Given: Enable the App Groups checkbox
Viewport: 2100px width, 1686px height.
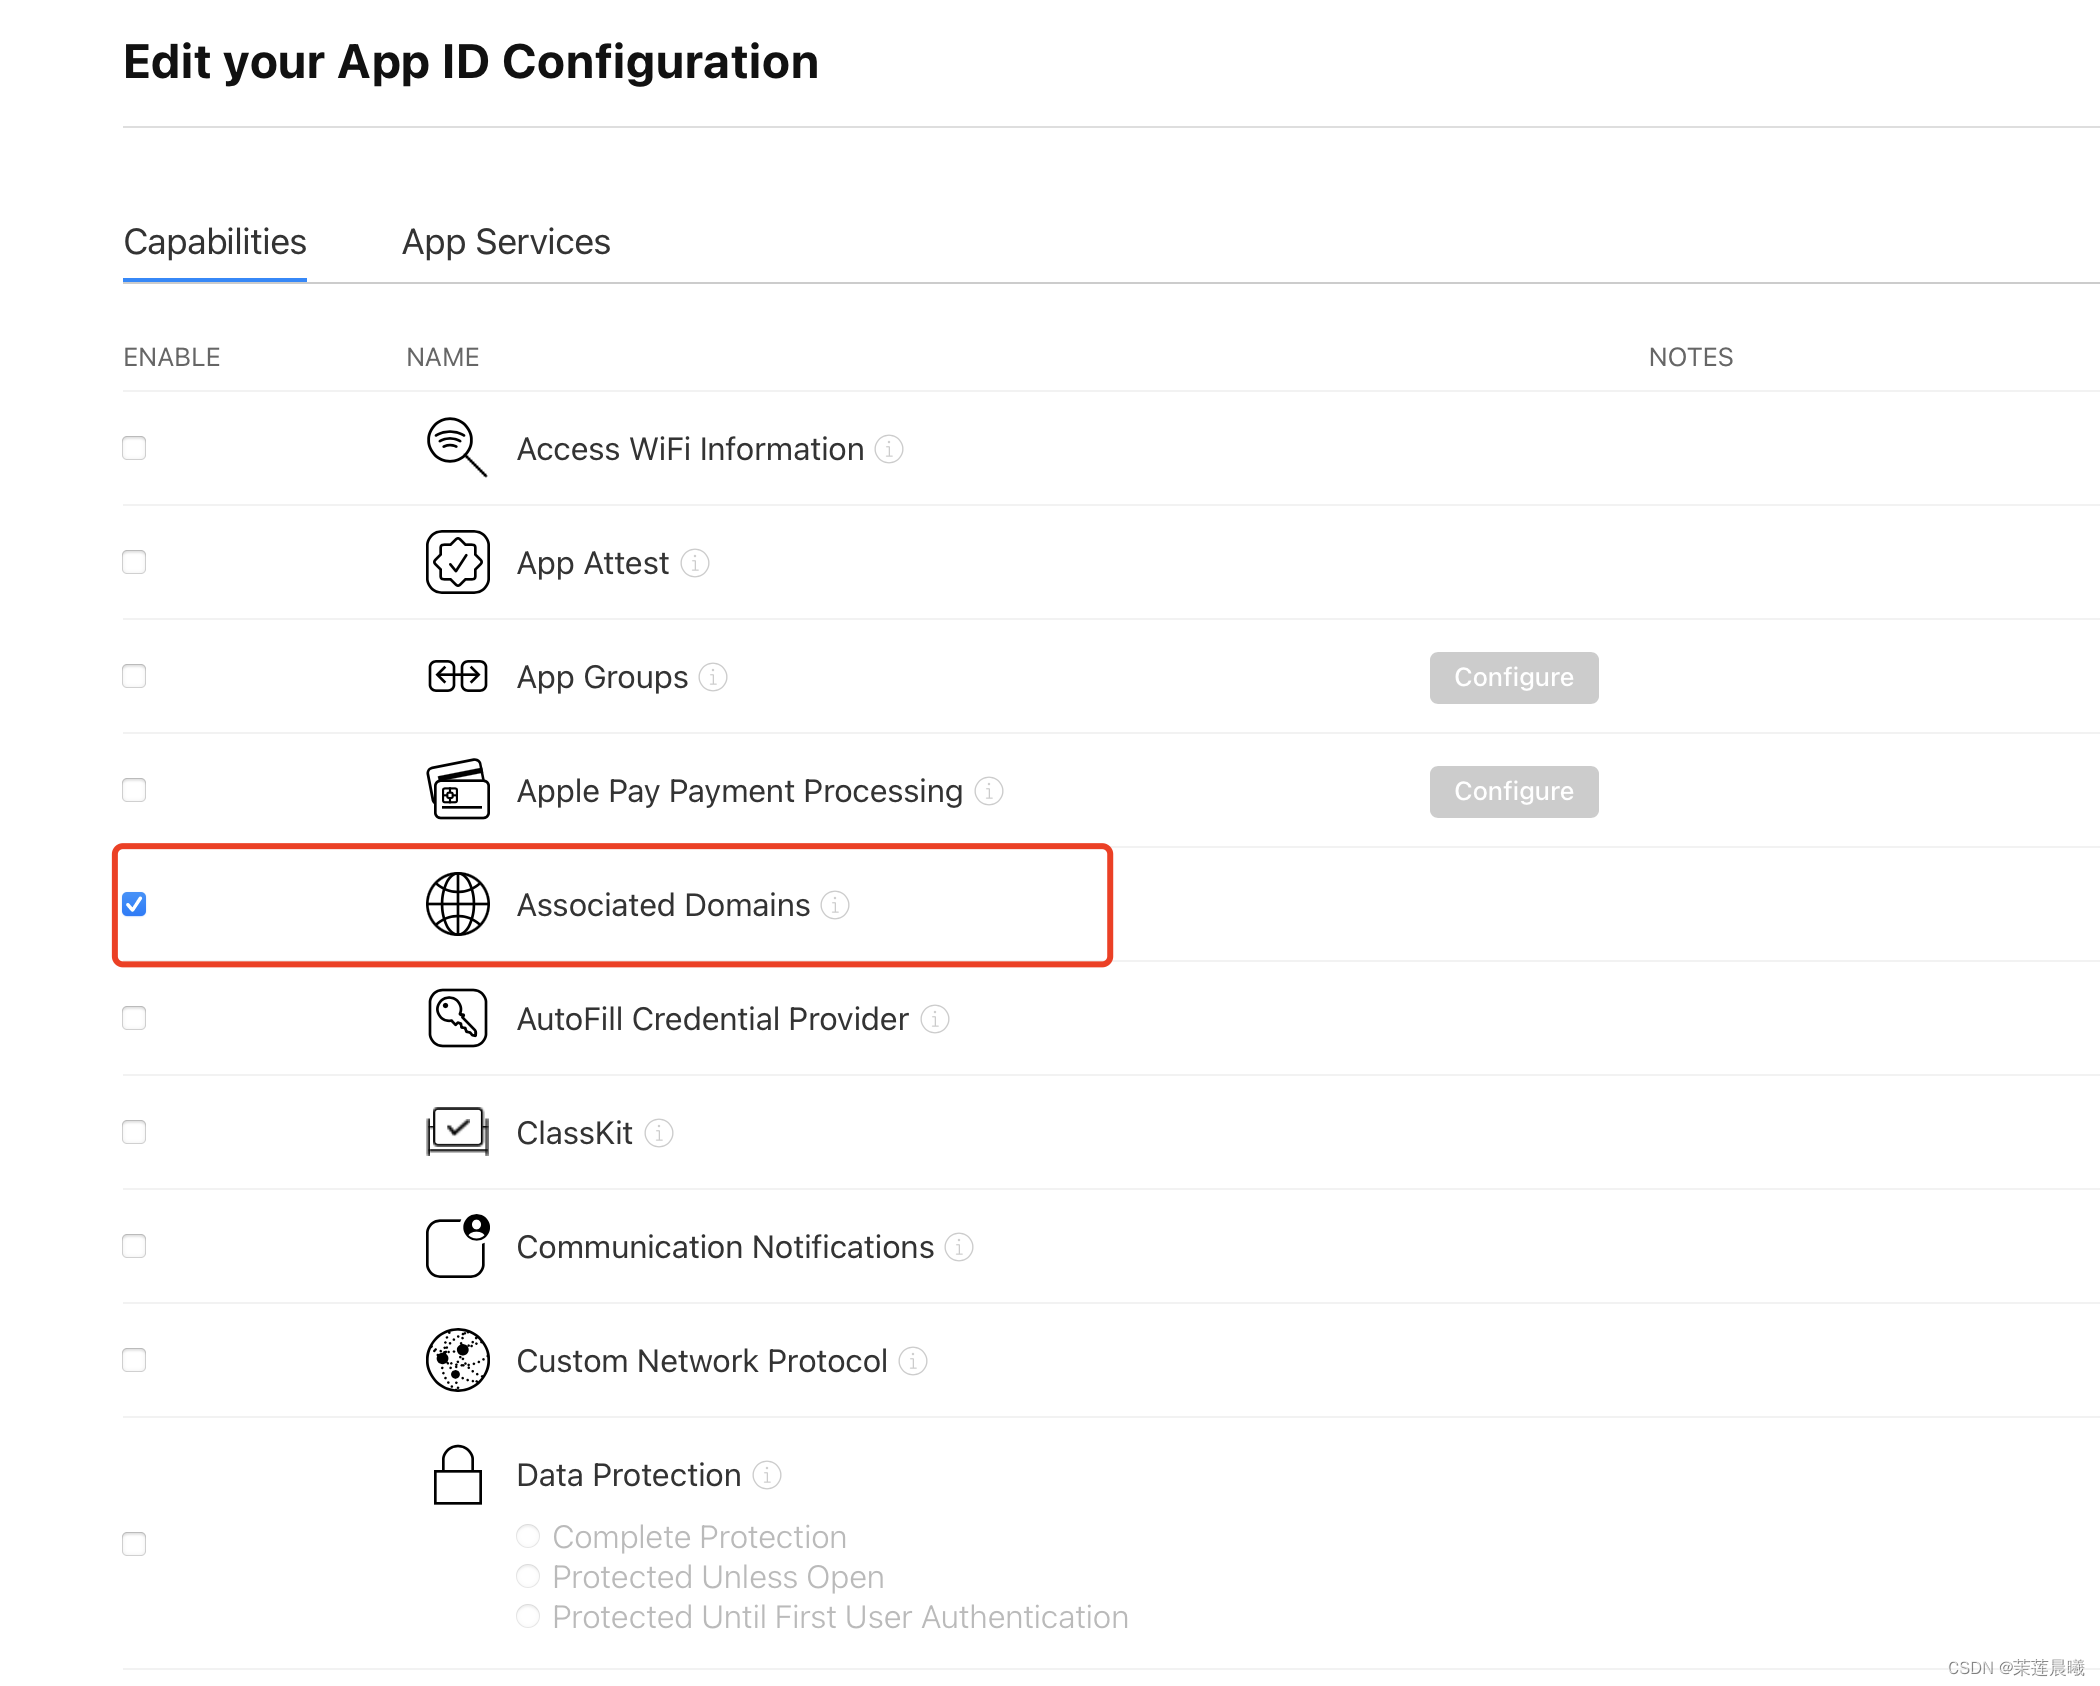Looking at the screenshot, I should point(134,676).
